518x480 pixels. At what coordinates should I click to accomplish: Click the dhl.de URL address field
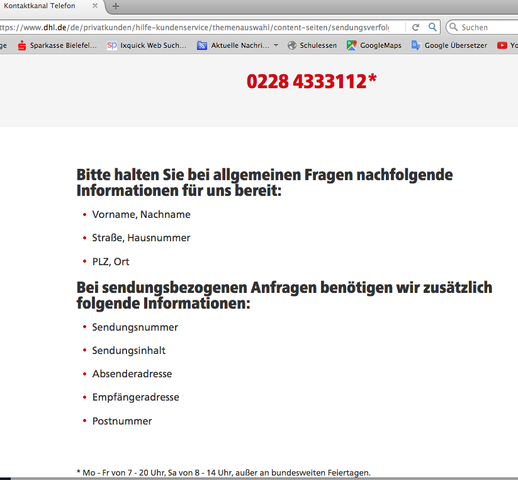click(x=194, y=27)
